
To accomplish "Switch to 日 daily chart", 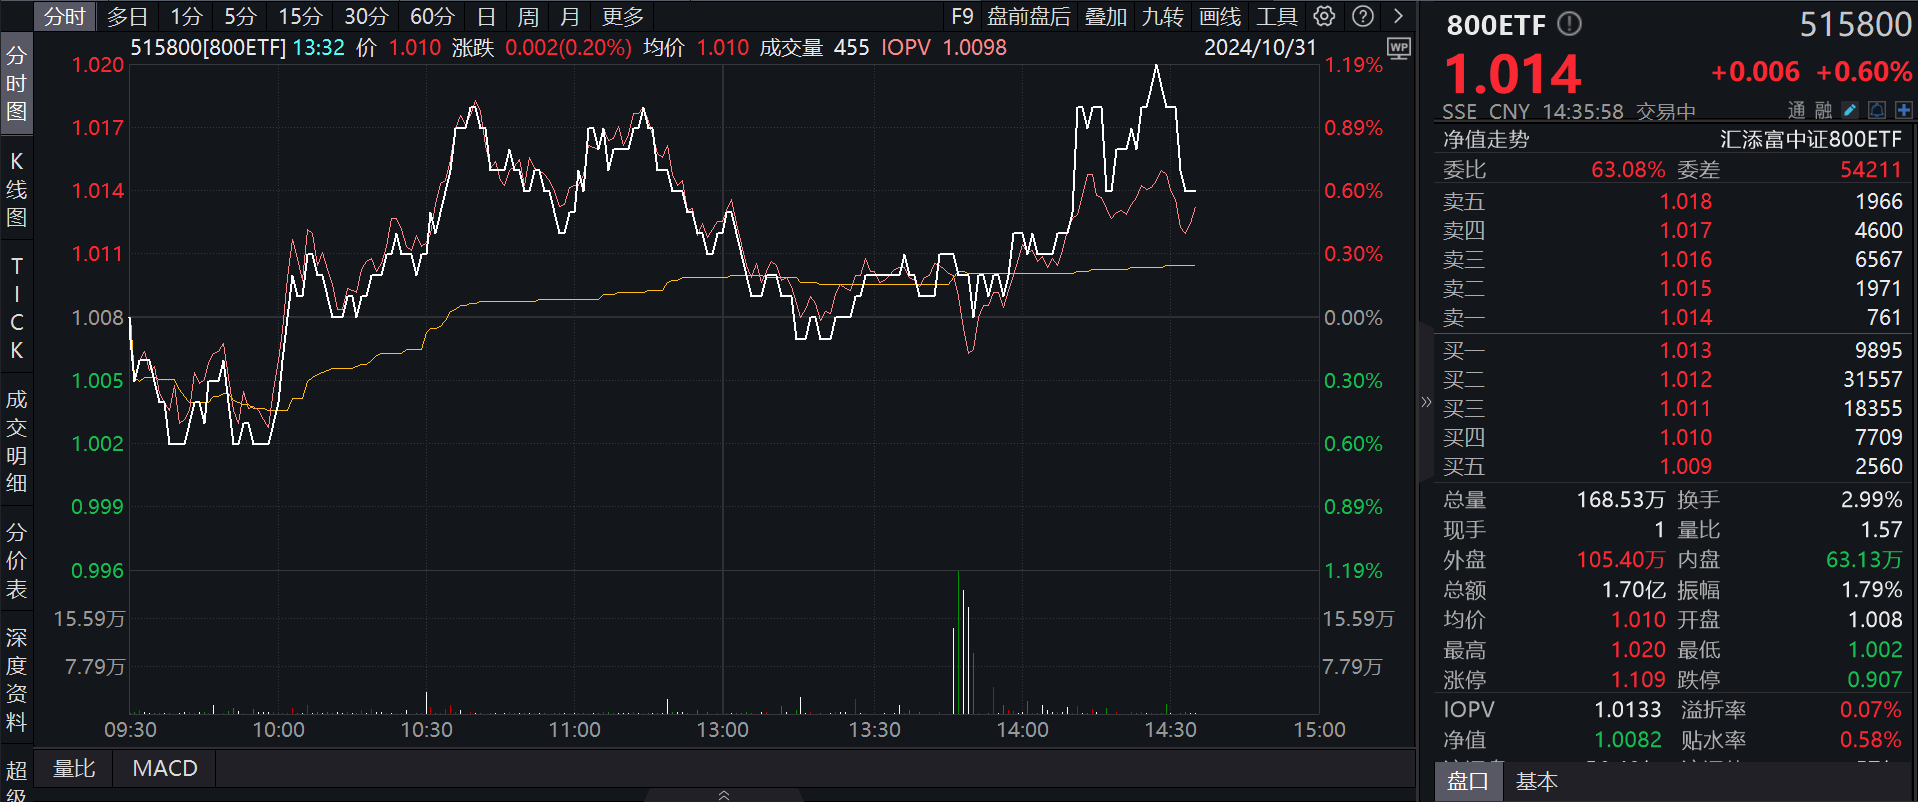I will (x=486, y=16).
